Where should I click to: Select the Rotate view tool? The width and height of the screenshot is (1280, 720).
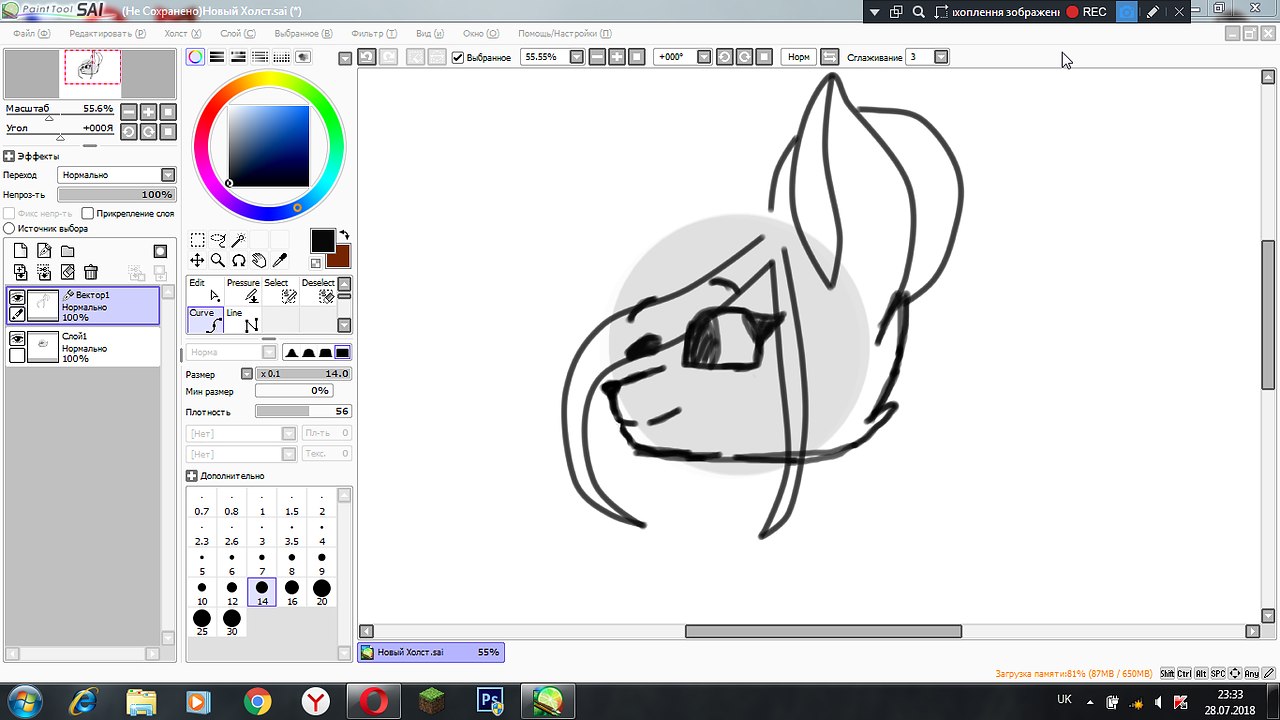click(x=239, y=261)
